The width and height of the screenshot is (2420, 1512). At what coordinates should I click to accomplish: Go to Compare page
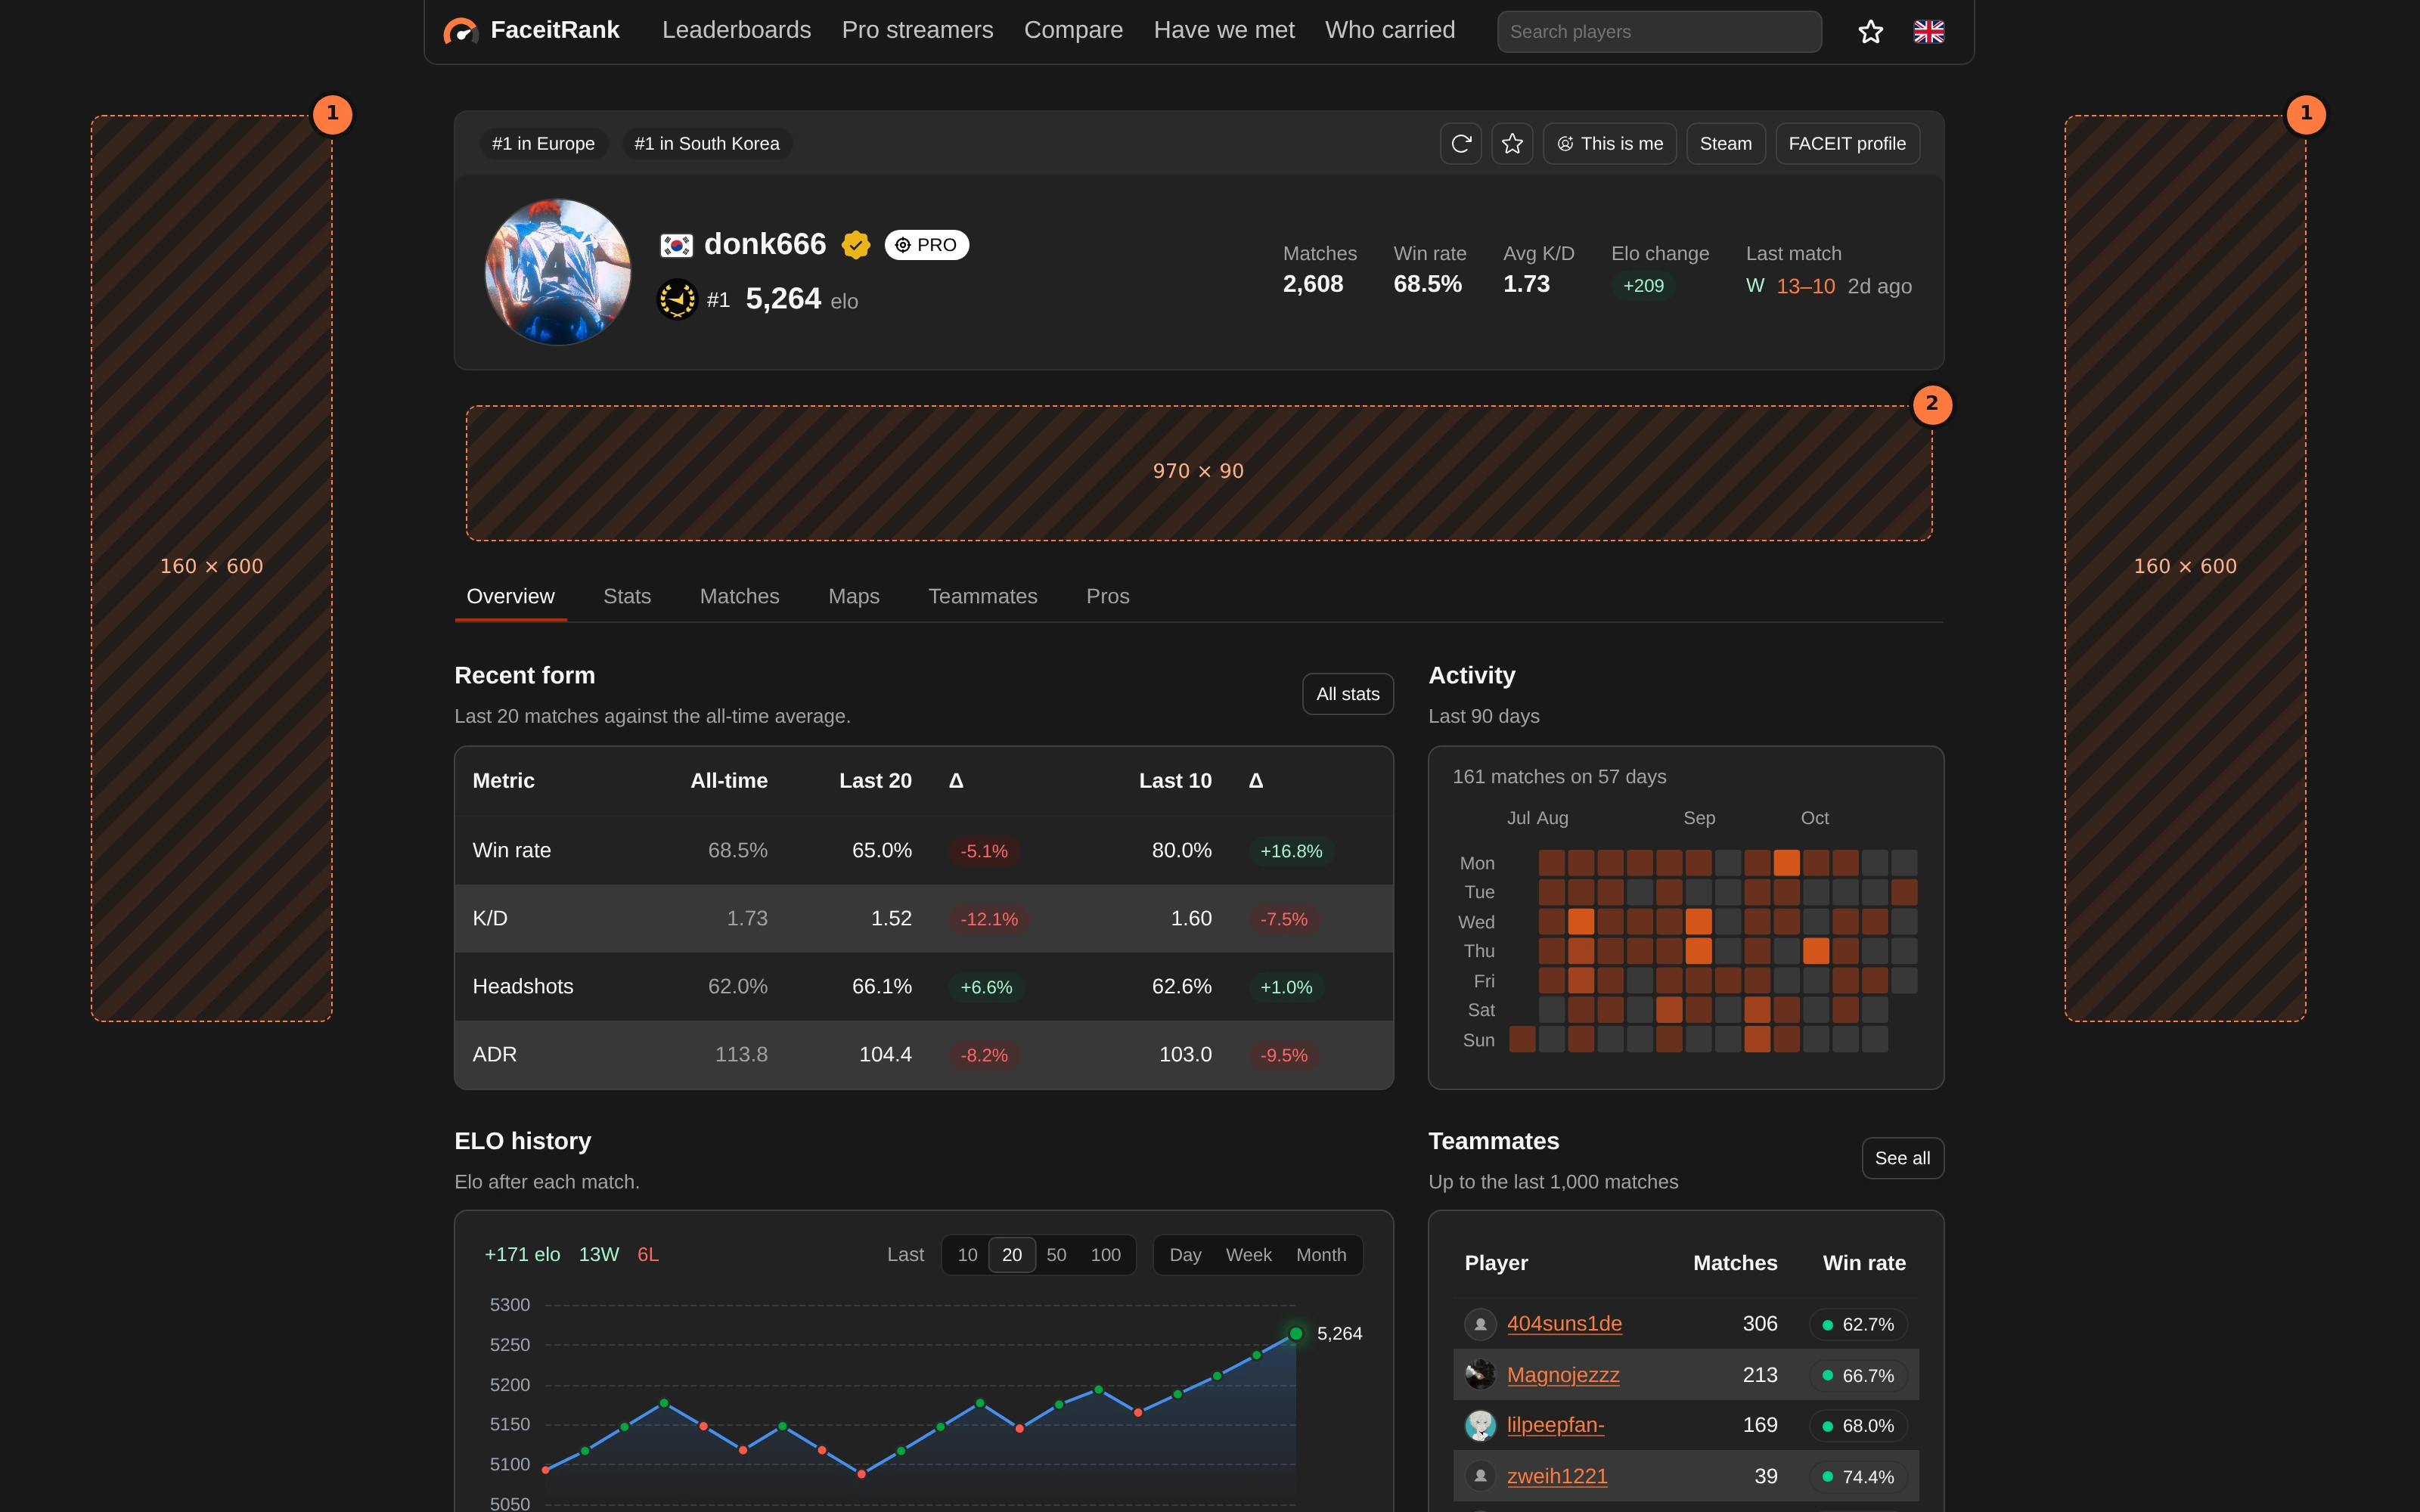point(1073,30)
